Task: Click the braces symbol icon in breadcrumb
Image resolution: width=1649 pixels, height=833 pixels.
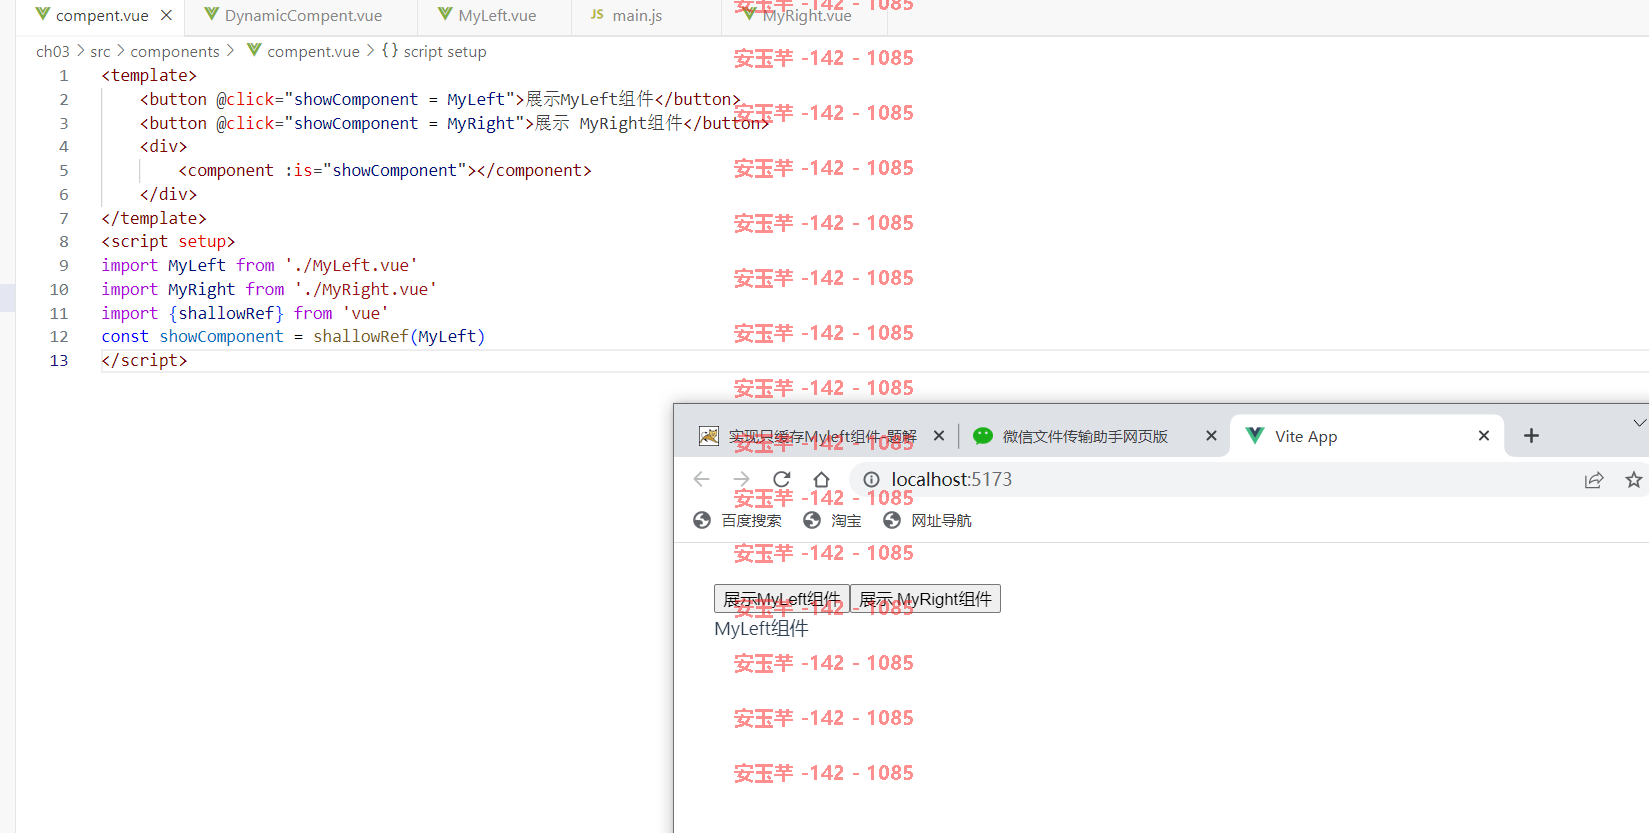Action: coord(390,51)
